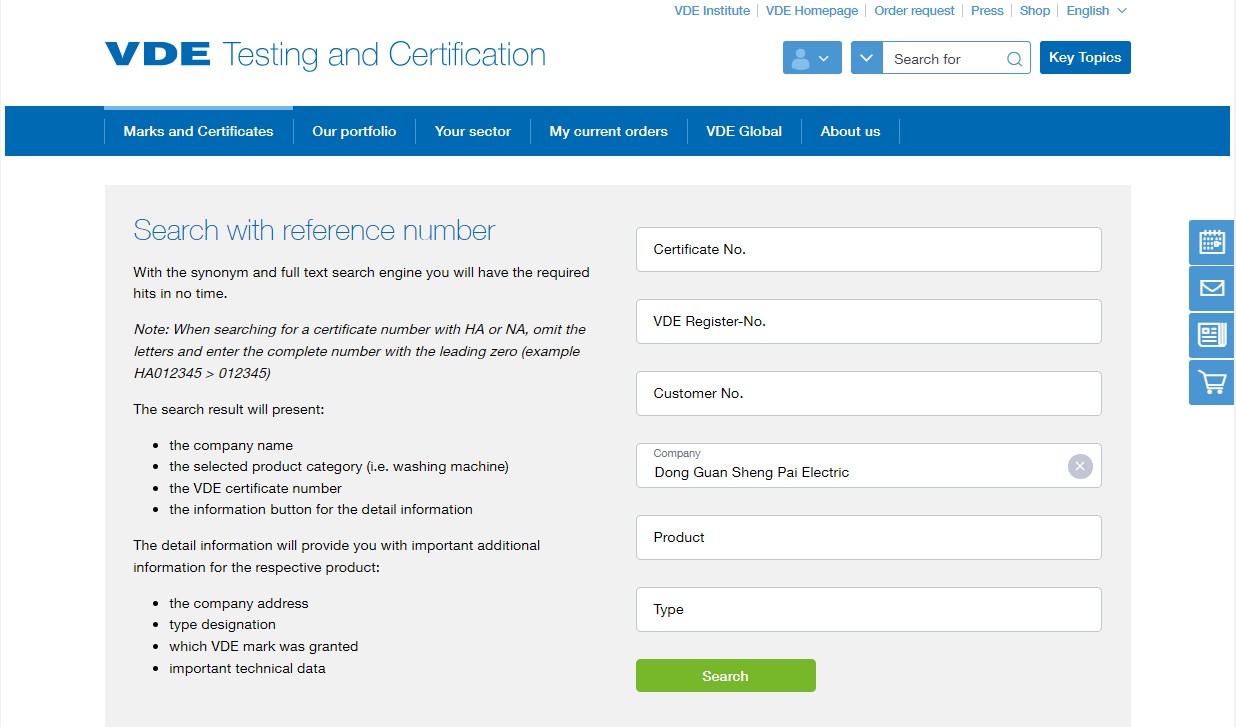Open the VDE Global menu

[x=744, y=131]
